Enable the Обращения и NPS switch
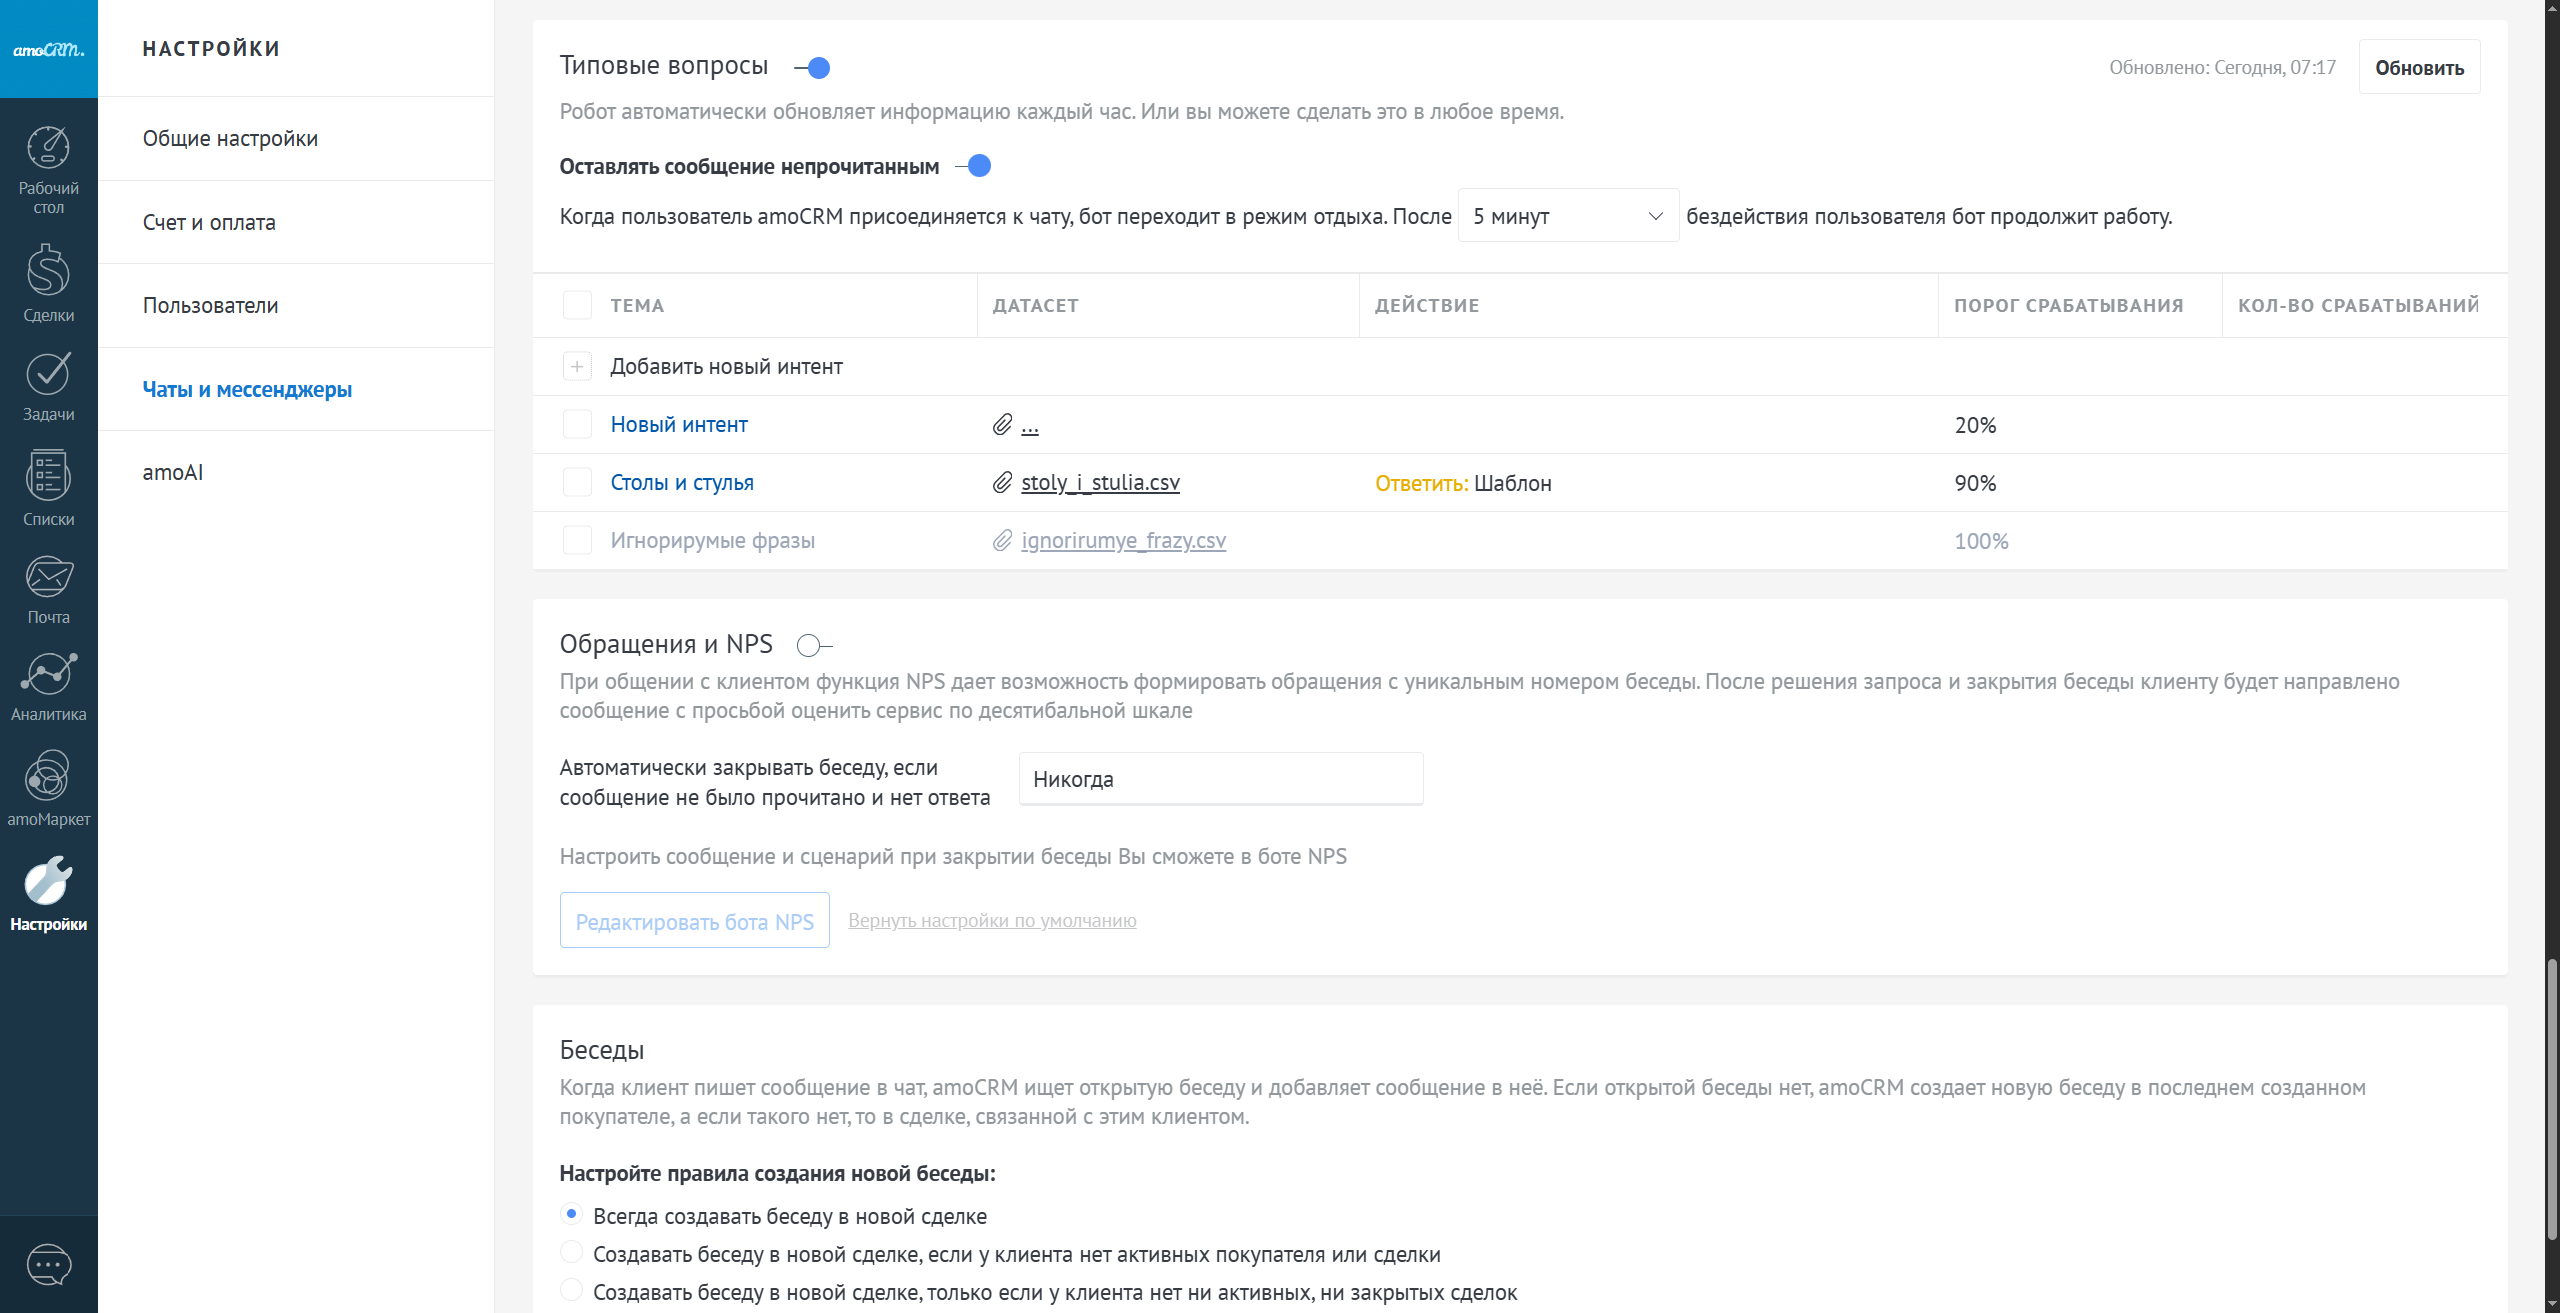 pos(814,646)
